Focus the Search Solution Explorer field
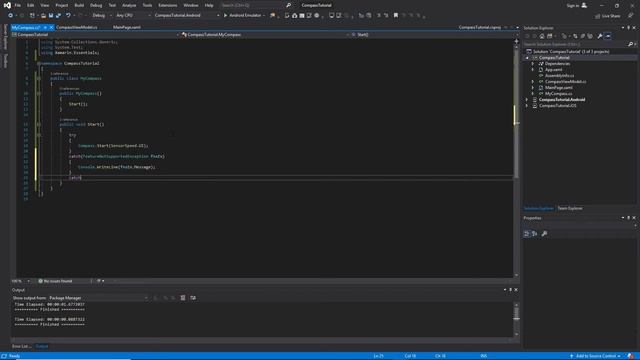 coord(576,44)
